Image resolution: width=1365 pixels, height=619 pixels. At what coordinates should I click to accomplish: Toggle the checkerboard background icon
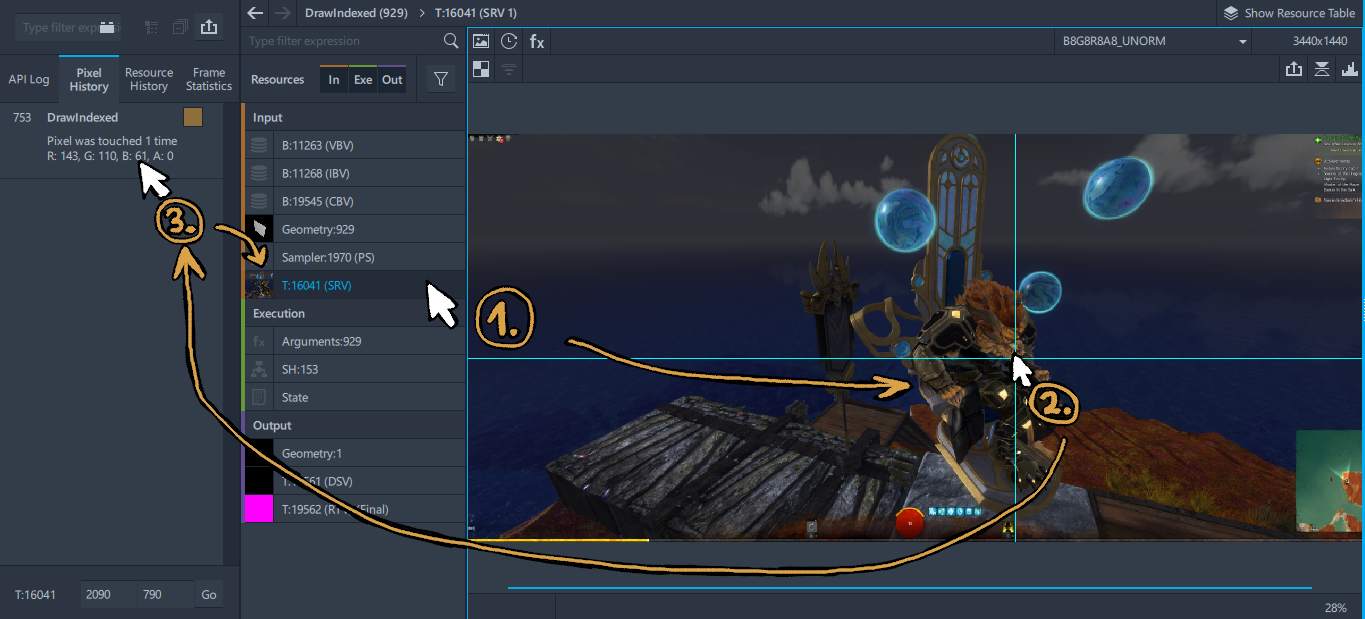click(x=481, y=69)
